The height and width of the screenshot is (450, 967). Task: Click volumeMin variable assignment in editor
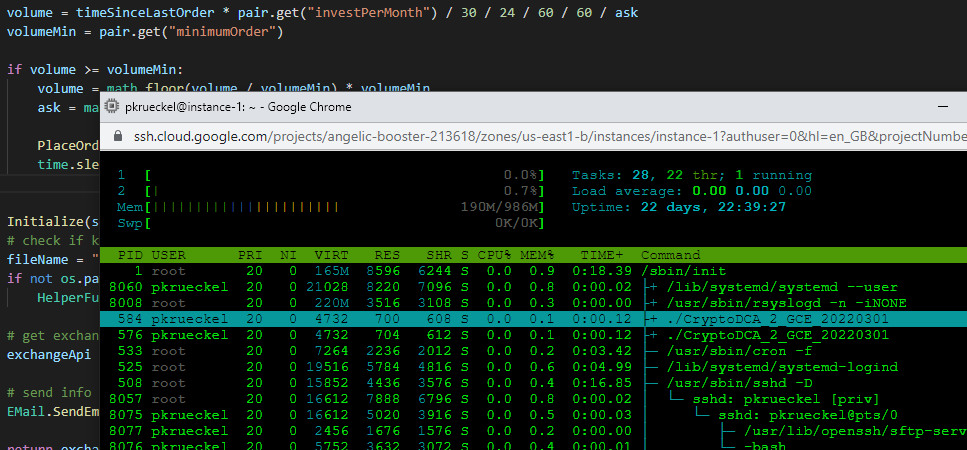click(145, 31)
